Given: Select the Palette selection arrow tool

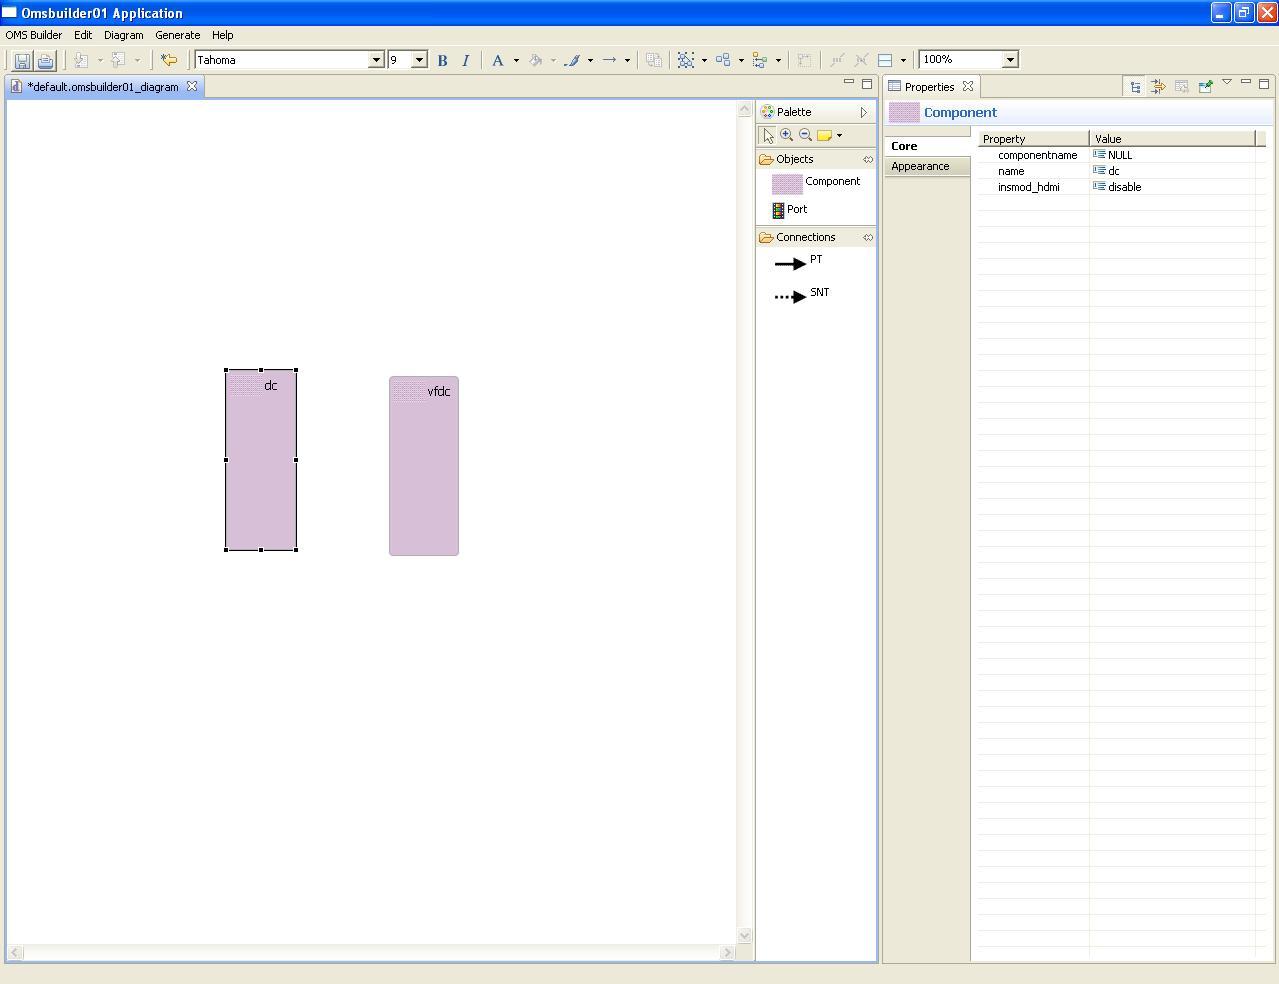Looking at the screenshot, I should pos(768,135).
